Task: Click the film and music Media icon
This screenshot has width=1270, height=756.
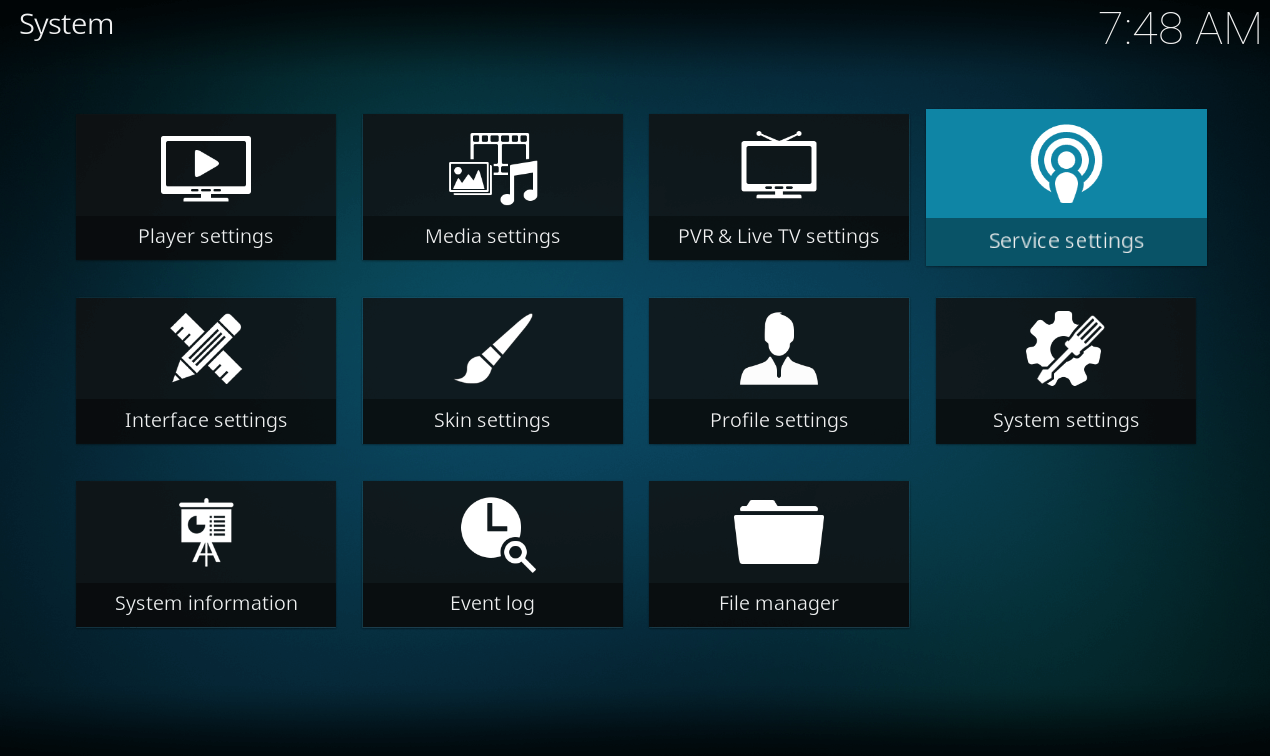Action: click(493, 168)
